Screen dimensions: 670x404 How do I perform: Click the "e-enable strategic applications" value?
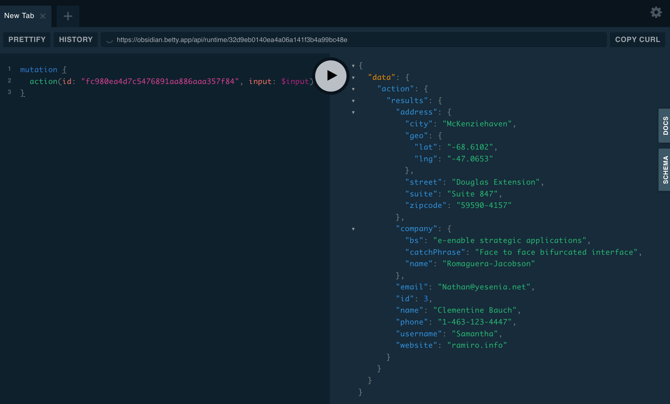tap(510, 240)
